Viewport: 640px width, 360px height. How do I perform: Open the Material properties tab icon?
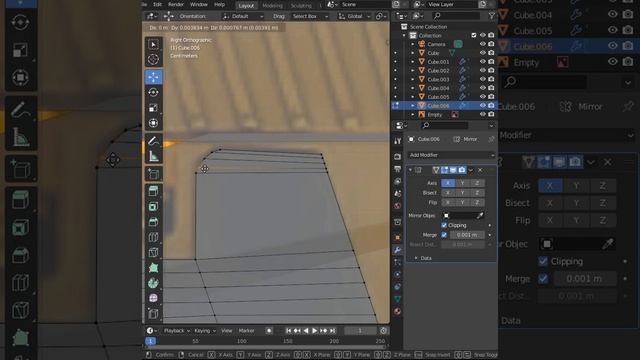pyautogui.click(x=398, y=311)
